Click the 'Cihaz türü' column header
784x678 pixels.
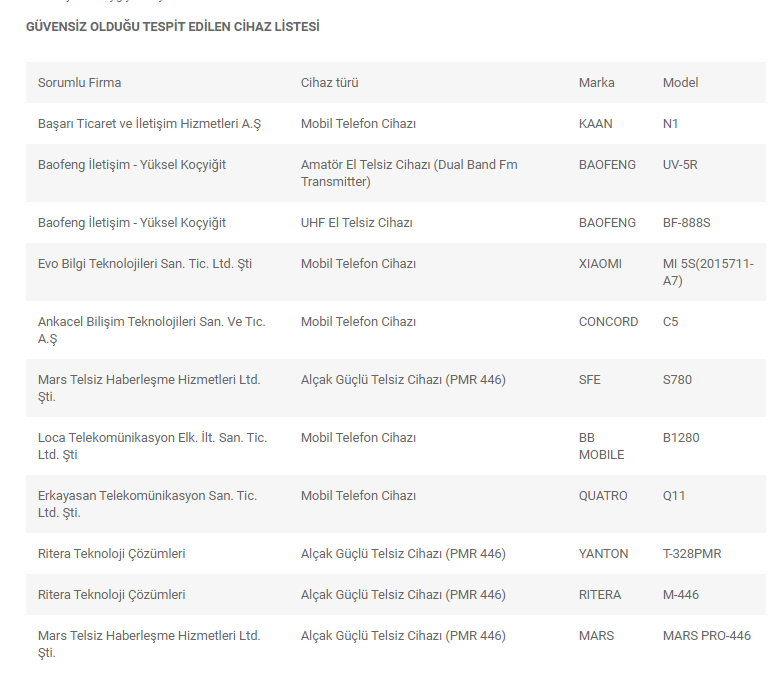click(x=329, y=82)
